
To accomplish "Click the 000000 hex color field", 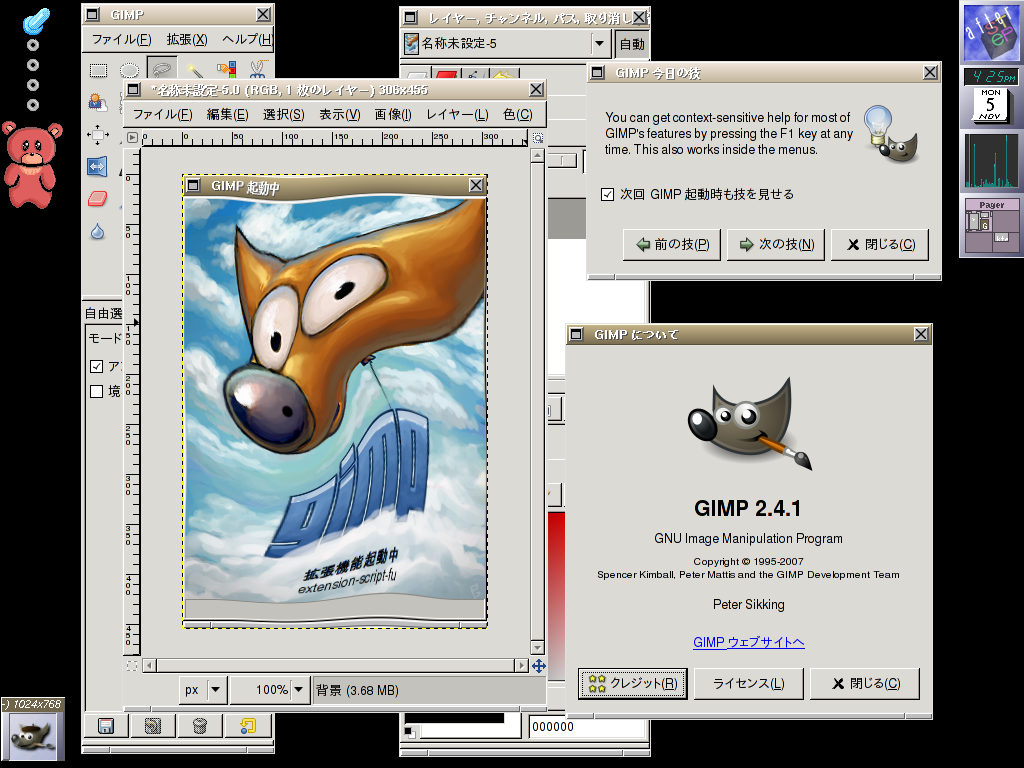I will tap(586, 726).
